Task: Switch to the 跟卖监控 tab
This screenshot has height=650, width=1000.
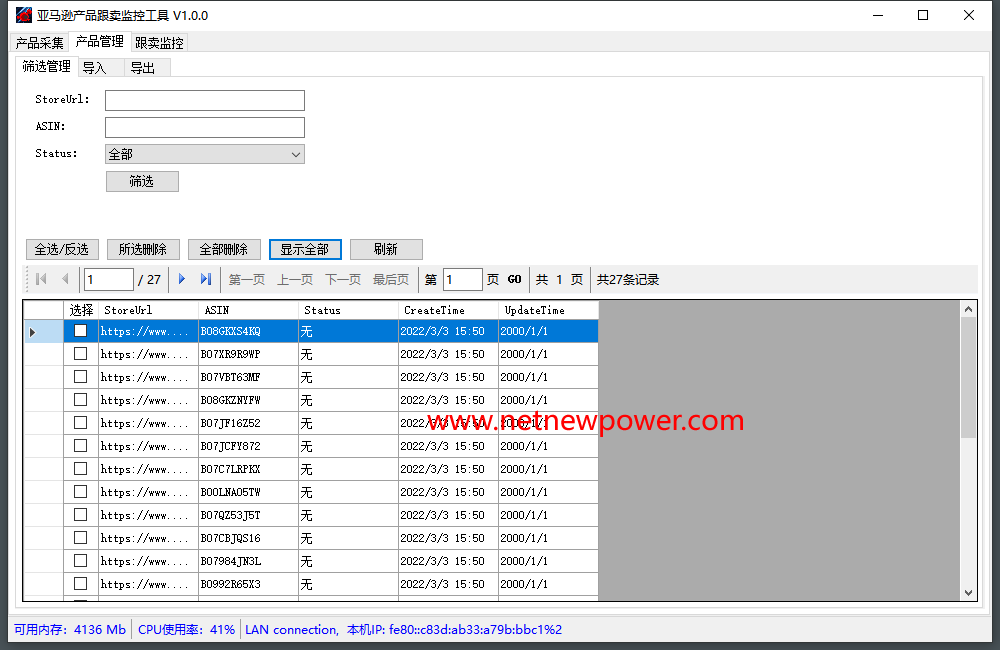Action: pyautogui.click(x=159, y=43)
